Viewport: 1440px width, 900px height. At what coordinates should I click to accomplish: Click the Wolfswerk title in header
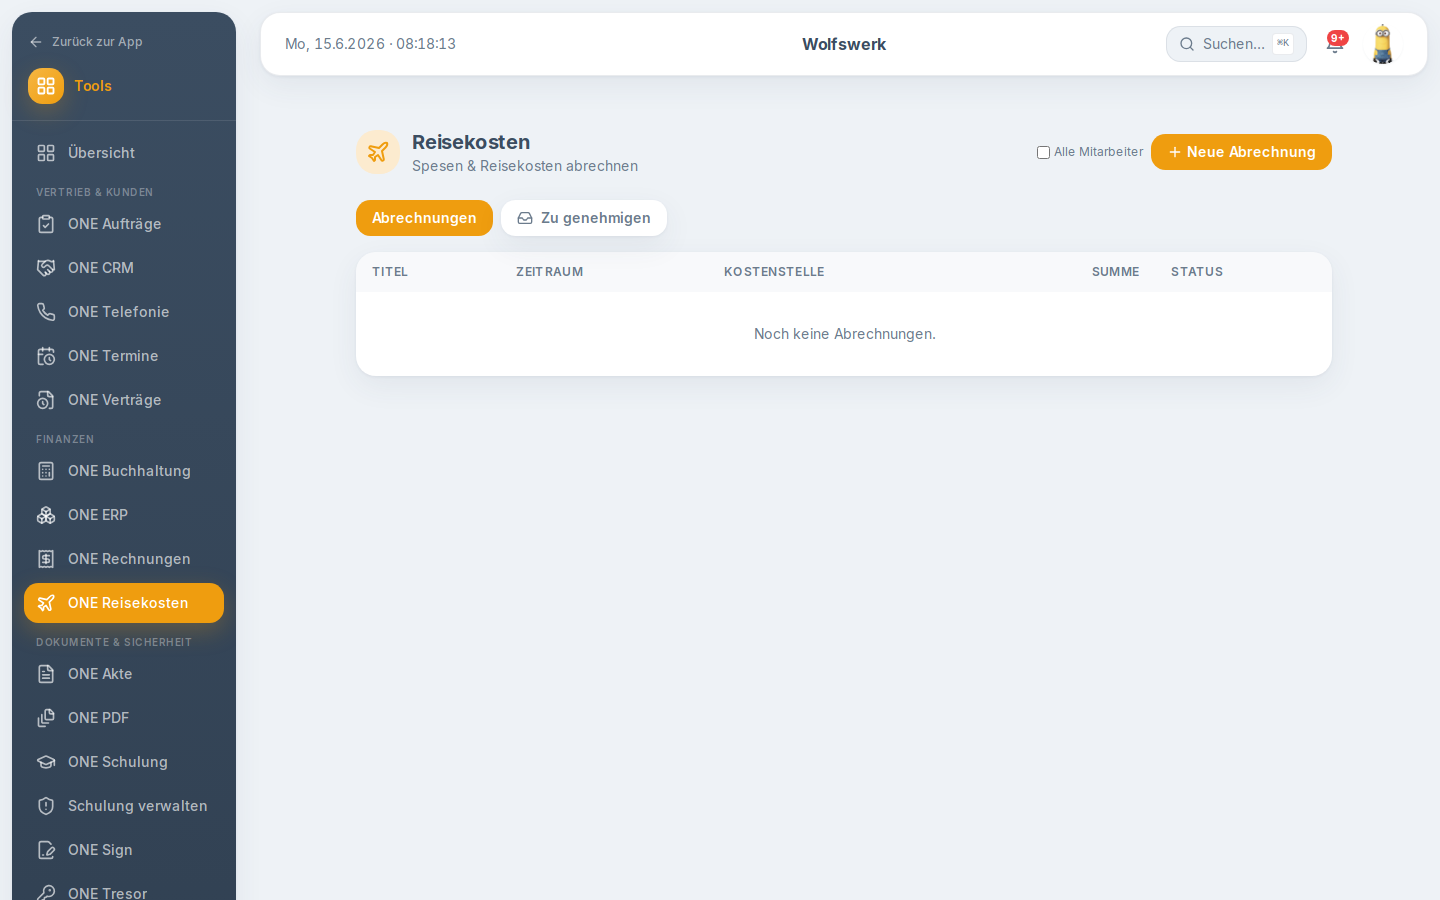[x=844, y=44]
